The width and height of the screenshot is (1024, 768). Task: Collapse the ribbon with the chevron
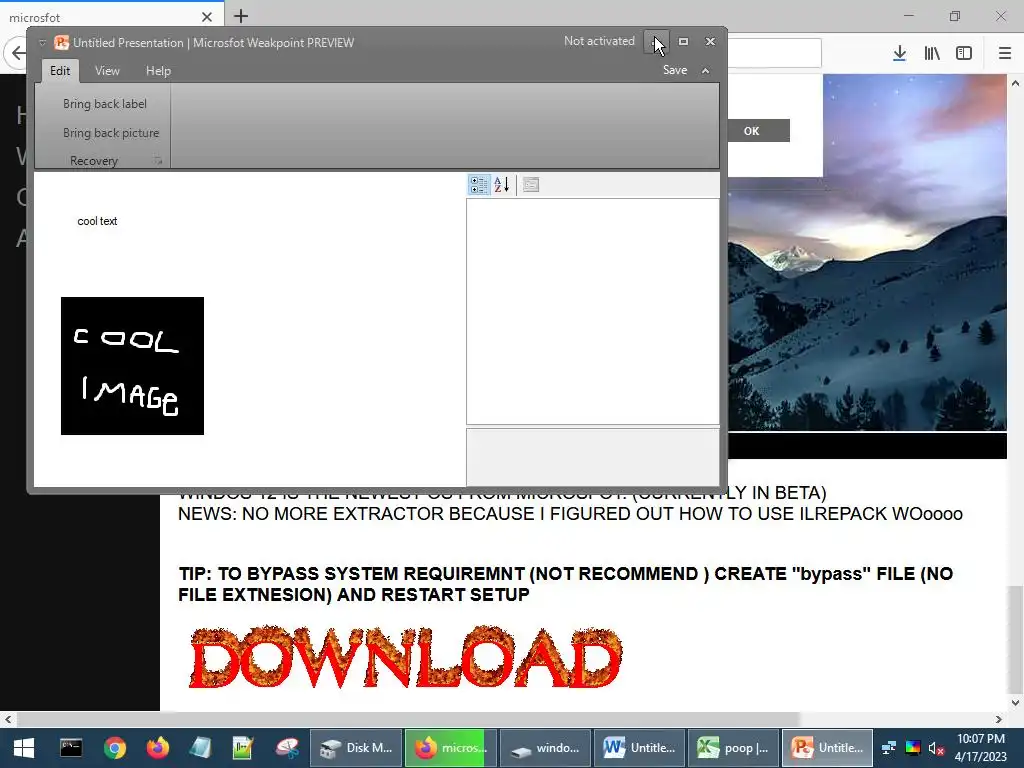(x=705, y=71)
